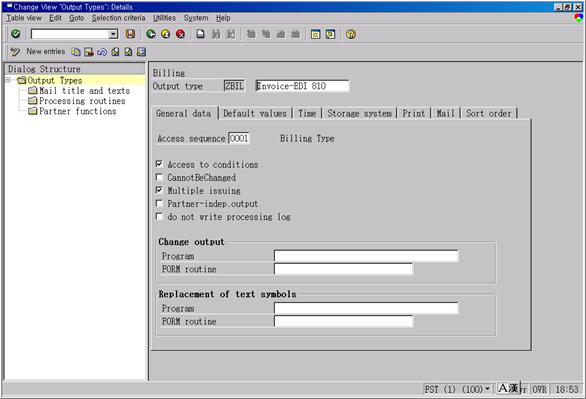Click the green Enter checkmark icon

click(16, 34)
